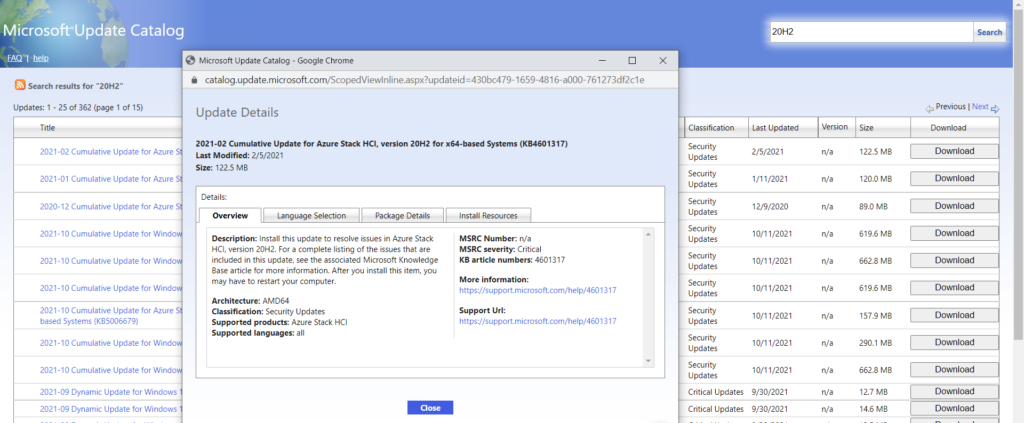Image resolution: width=1024 pixels, height=423 pixels.
Task: Click into the 20H2 search field
Action: point(872,32)
